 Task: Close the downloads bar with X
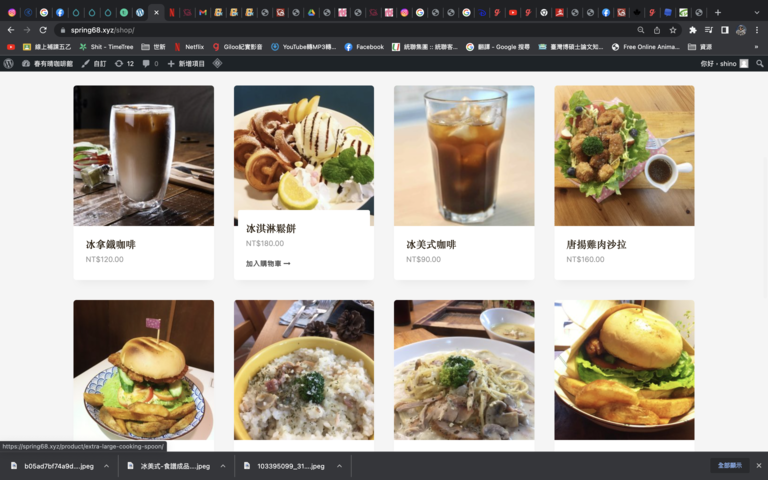pyautogui.click(x=759, y=466)
